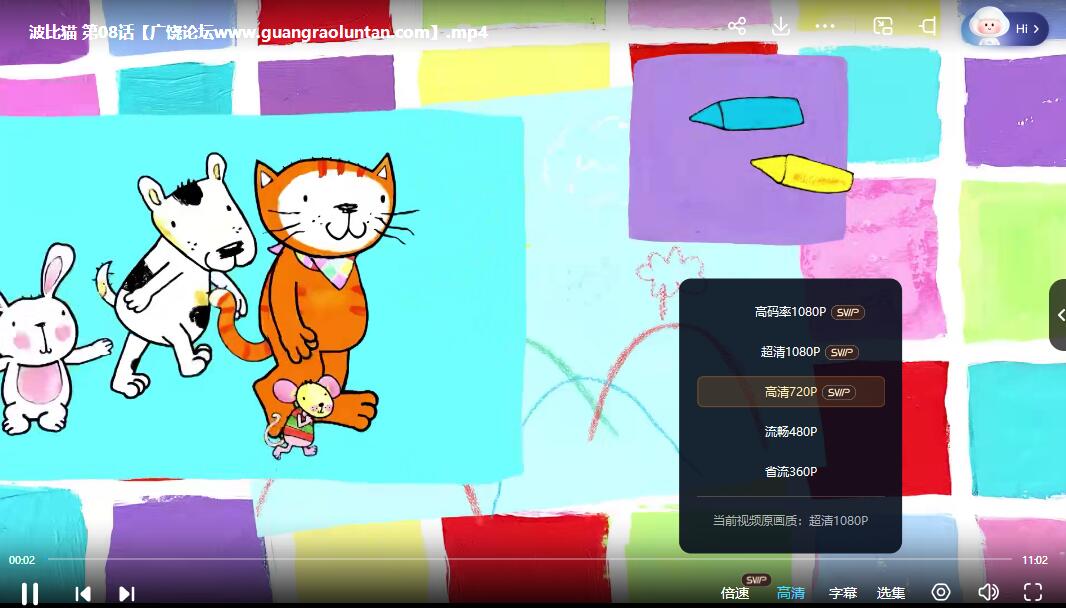Open the 高清 quality selector
The width and height of the screenshot is (1066, 608).
pyautogui.click(x=791, y=593)
